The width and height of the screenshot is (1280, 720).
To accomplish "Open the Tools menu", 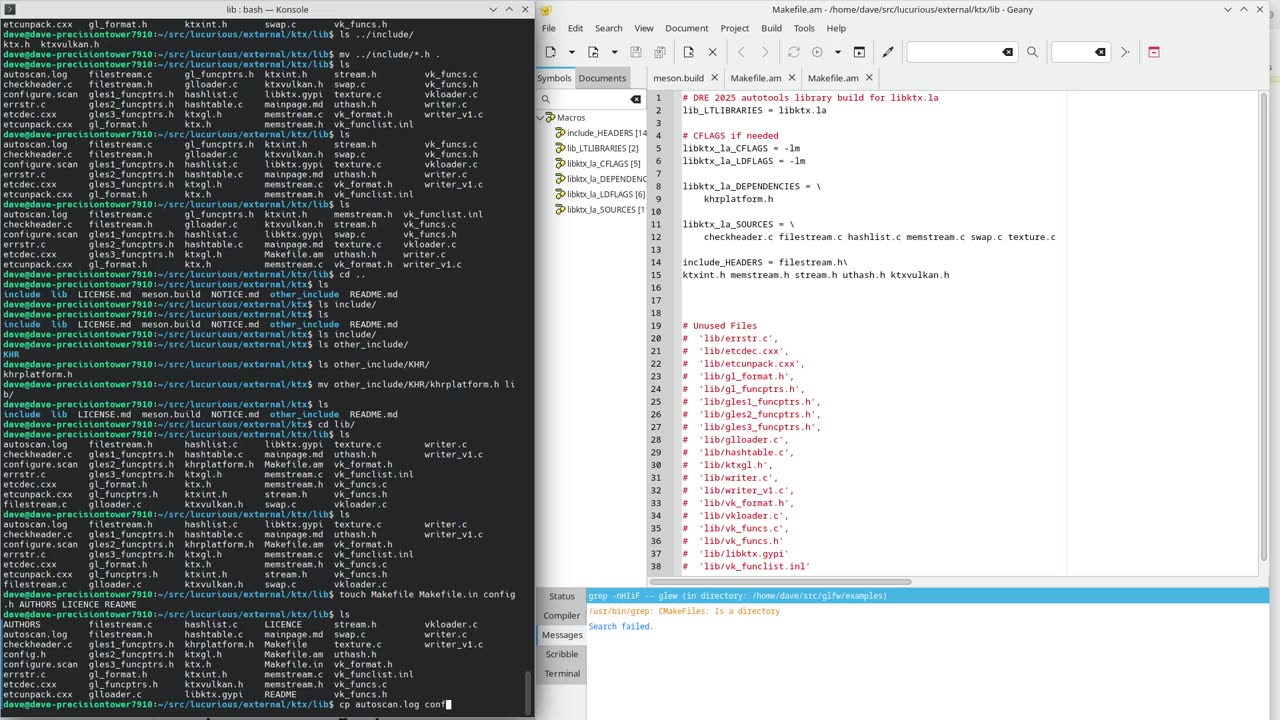I will click(804, 28).
